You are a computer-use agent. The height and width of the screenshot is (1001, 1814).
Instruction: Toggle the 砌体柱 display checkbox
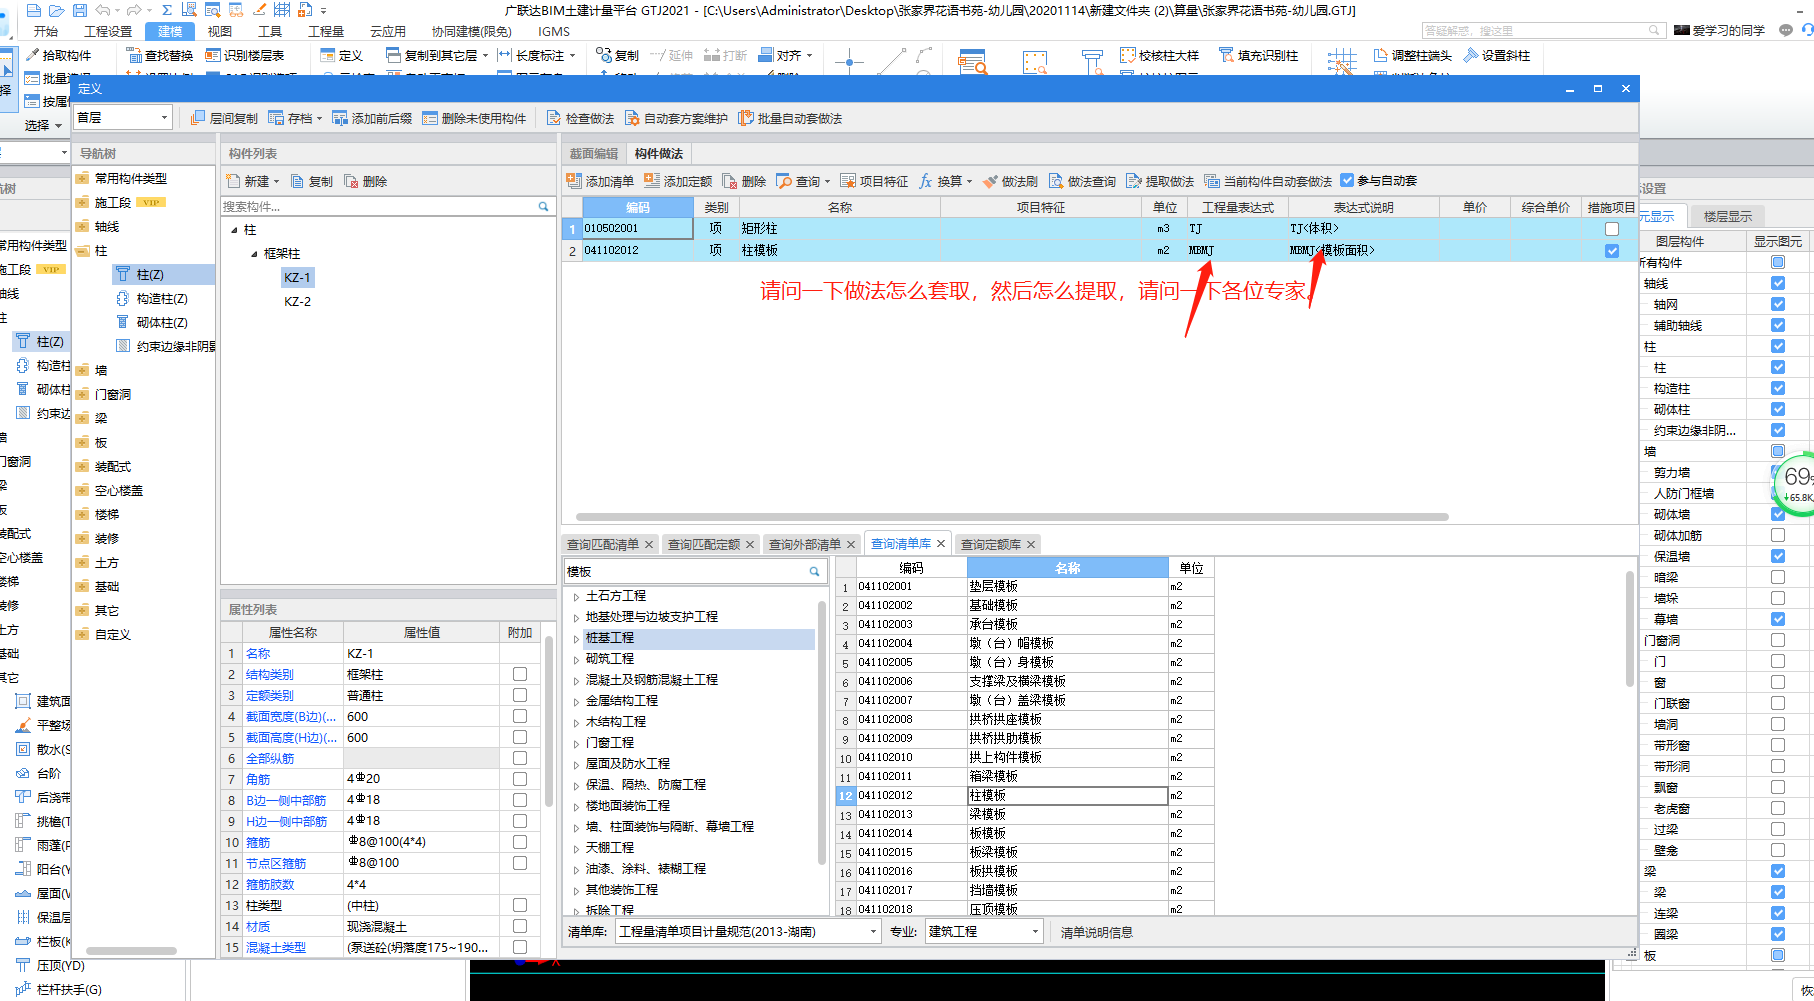pos(1778,409)
